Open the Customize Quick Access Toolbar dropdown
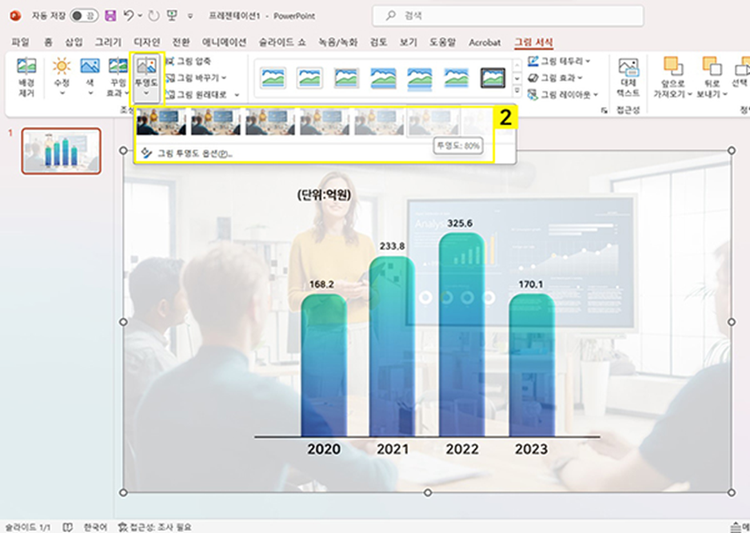This screenshot has width=750, height=533. tap(190, 16)
